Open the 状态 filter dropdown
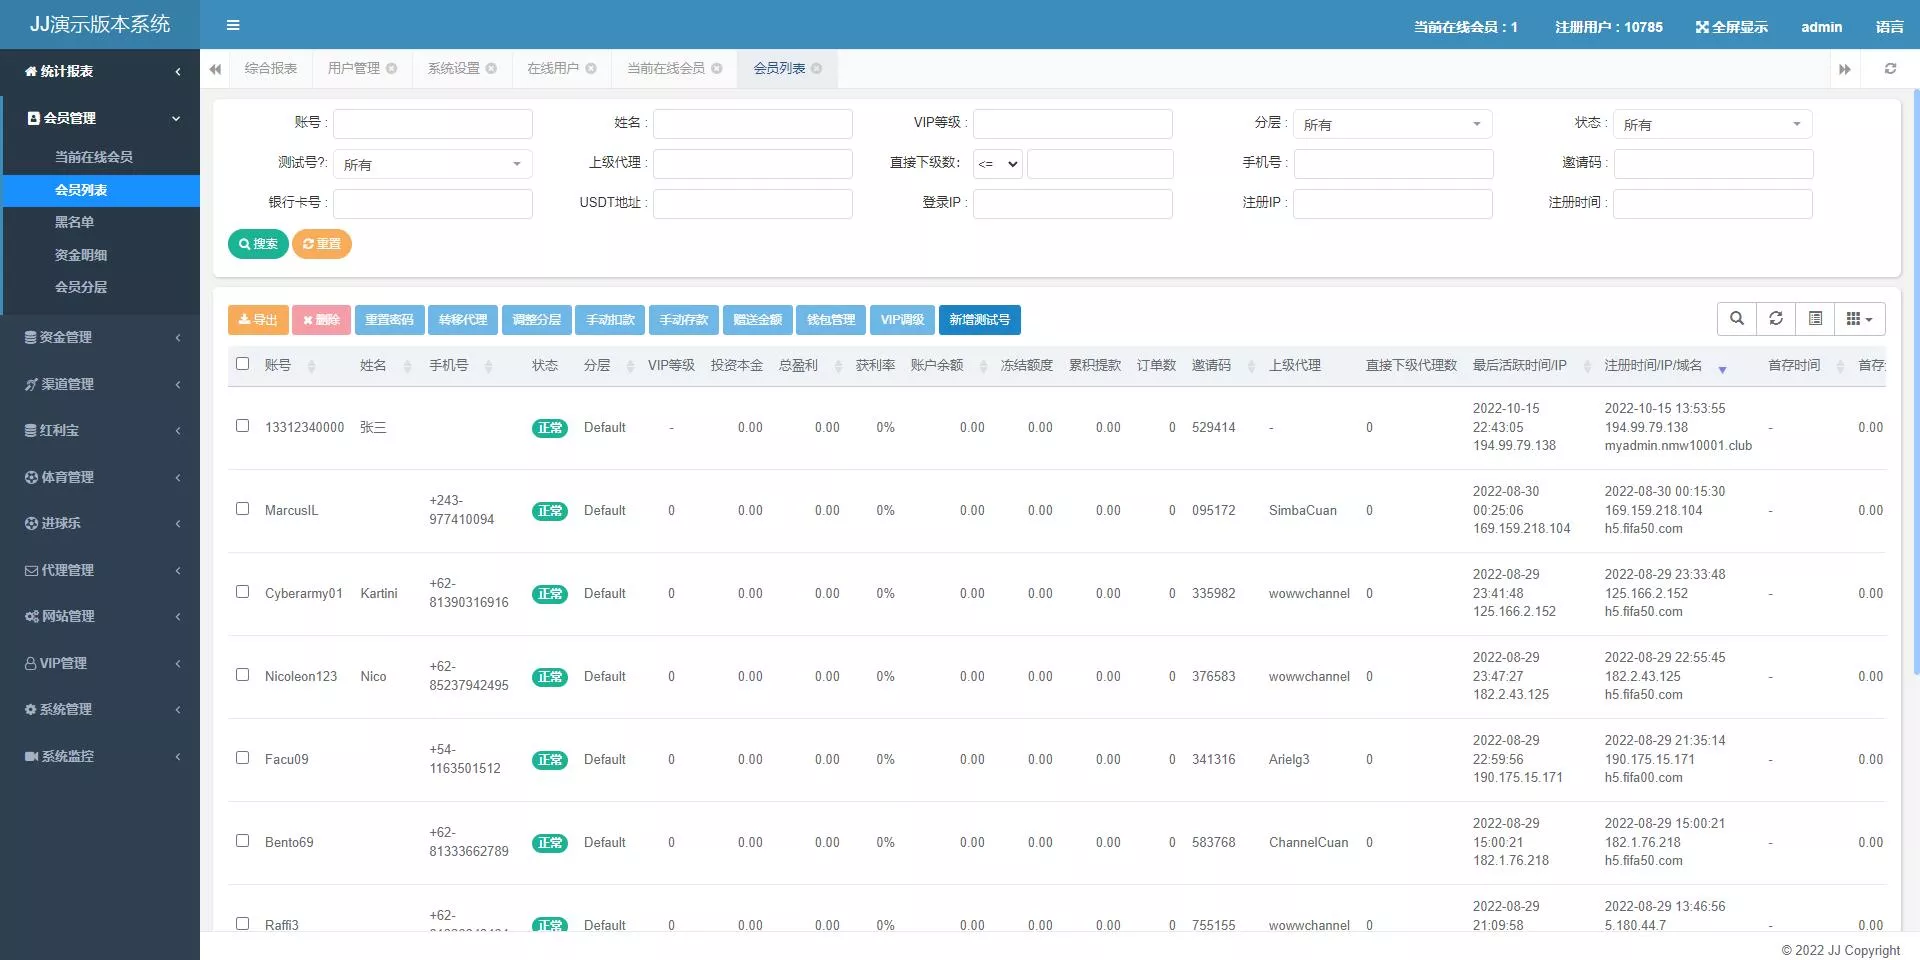1920x960 pixels. click(x=1712, y=124)
